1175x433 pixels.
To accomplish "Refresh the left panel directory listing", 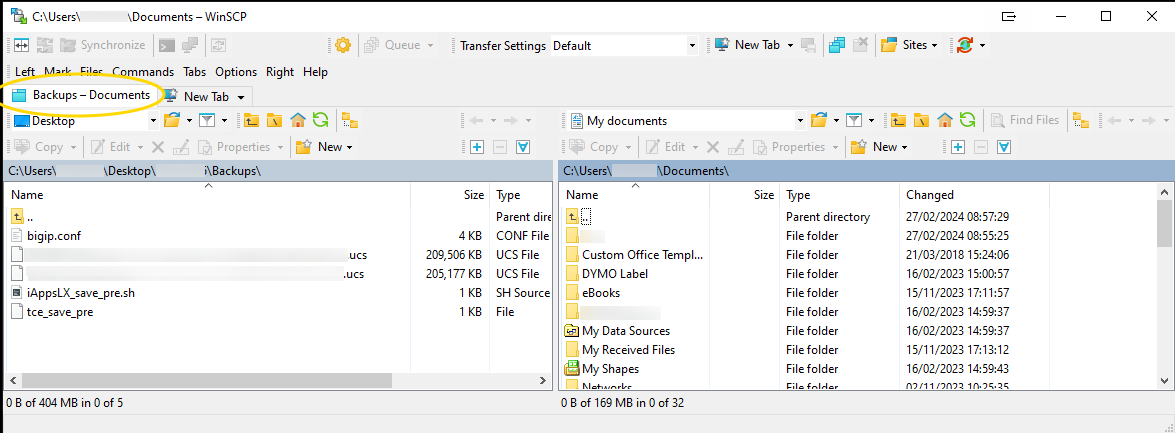I will pyautogui.click(x=320, y=120).
